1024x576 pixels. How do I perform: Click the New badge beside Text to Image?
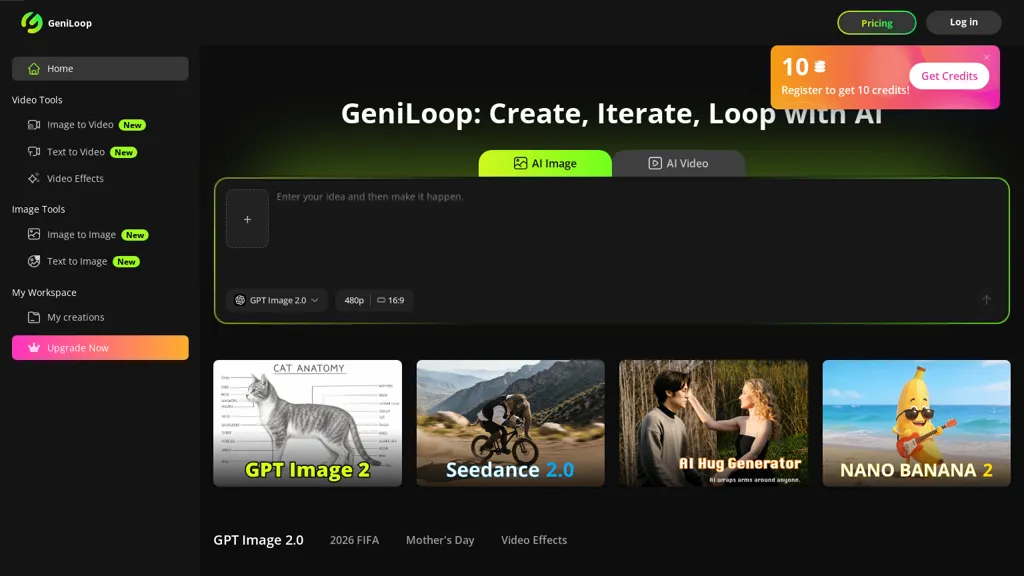[127, 261]
